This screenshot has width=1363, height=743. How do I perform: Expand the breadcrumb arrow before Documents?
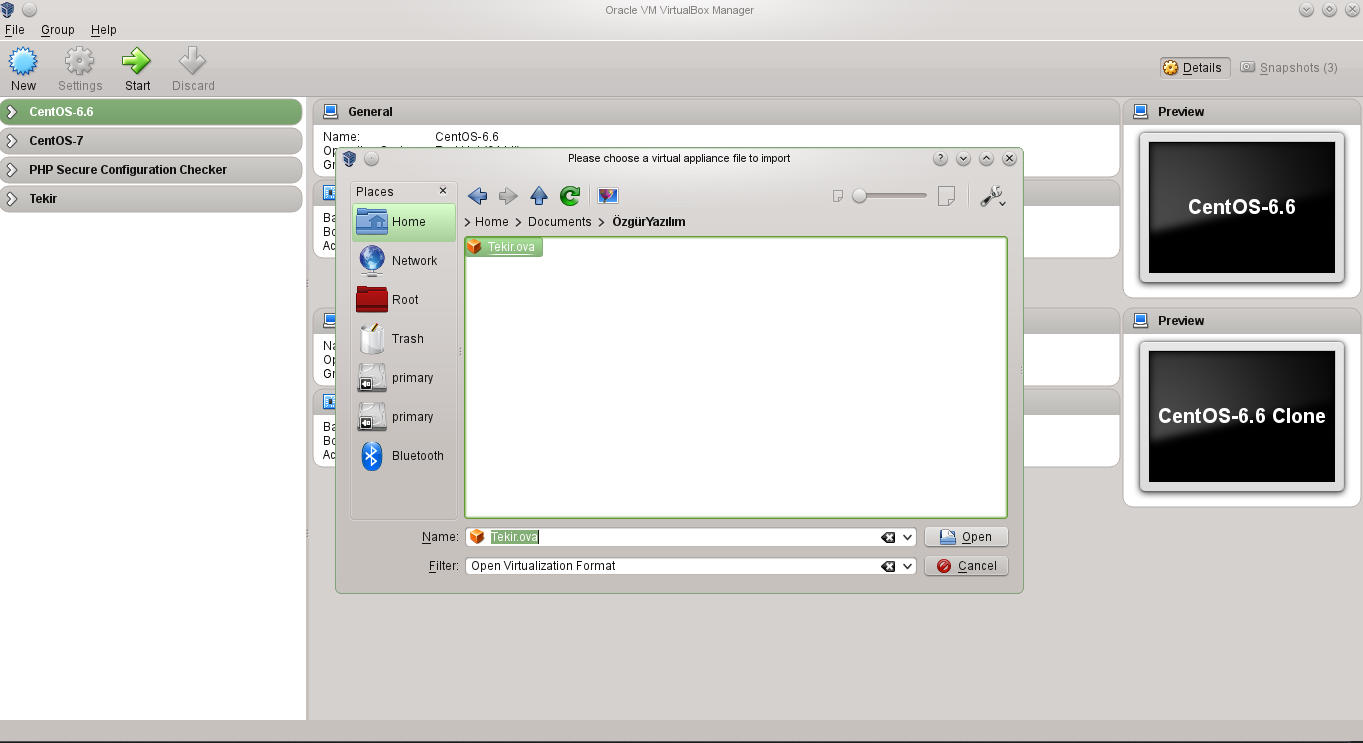pos(519,222)
